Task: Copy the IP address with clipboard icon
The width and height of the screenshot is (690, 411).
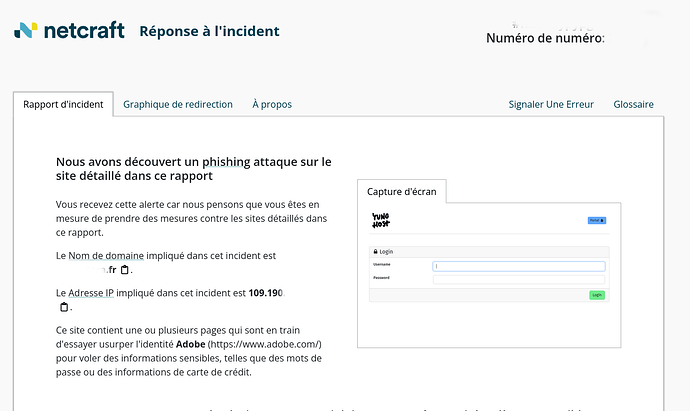Action: click(64, 307)
